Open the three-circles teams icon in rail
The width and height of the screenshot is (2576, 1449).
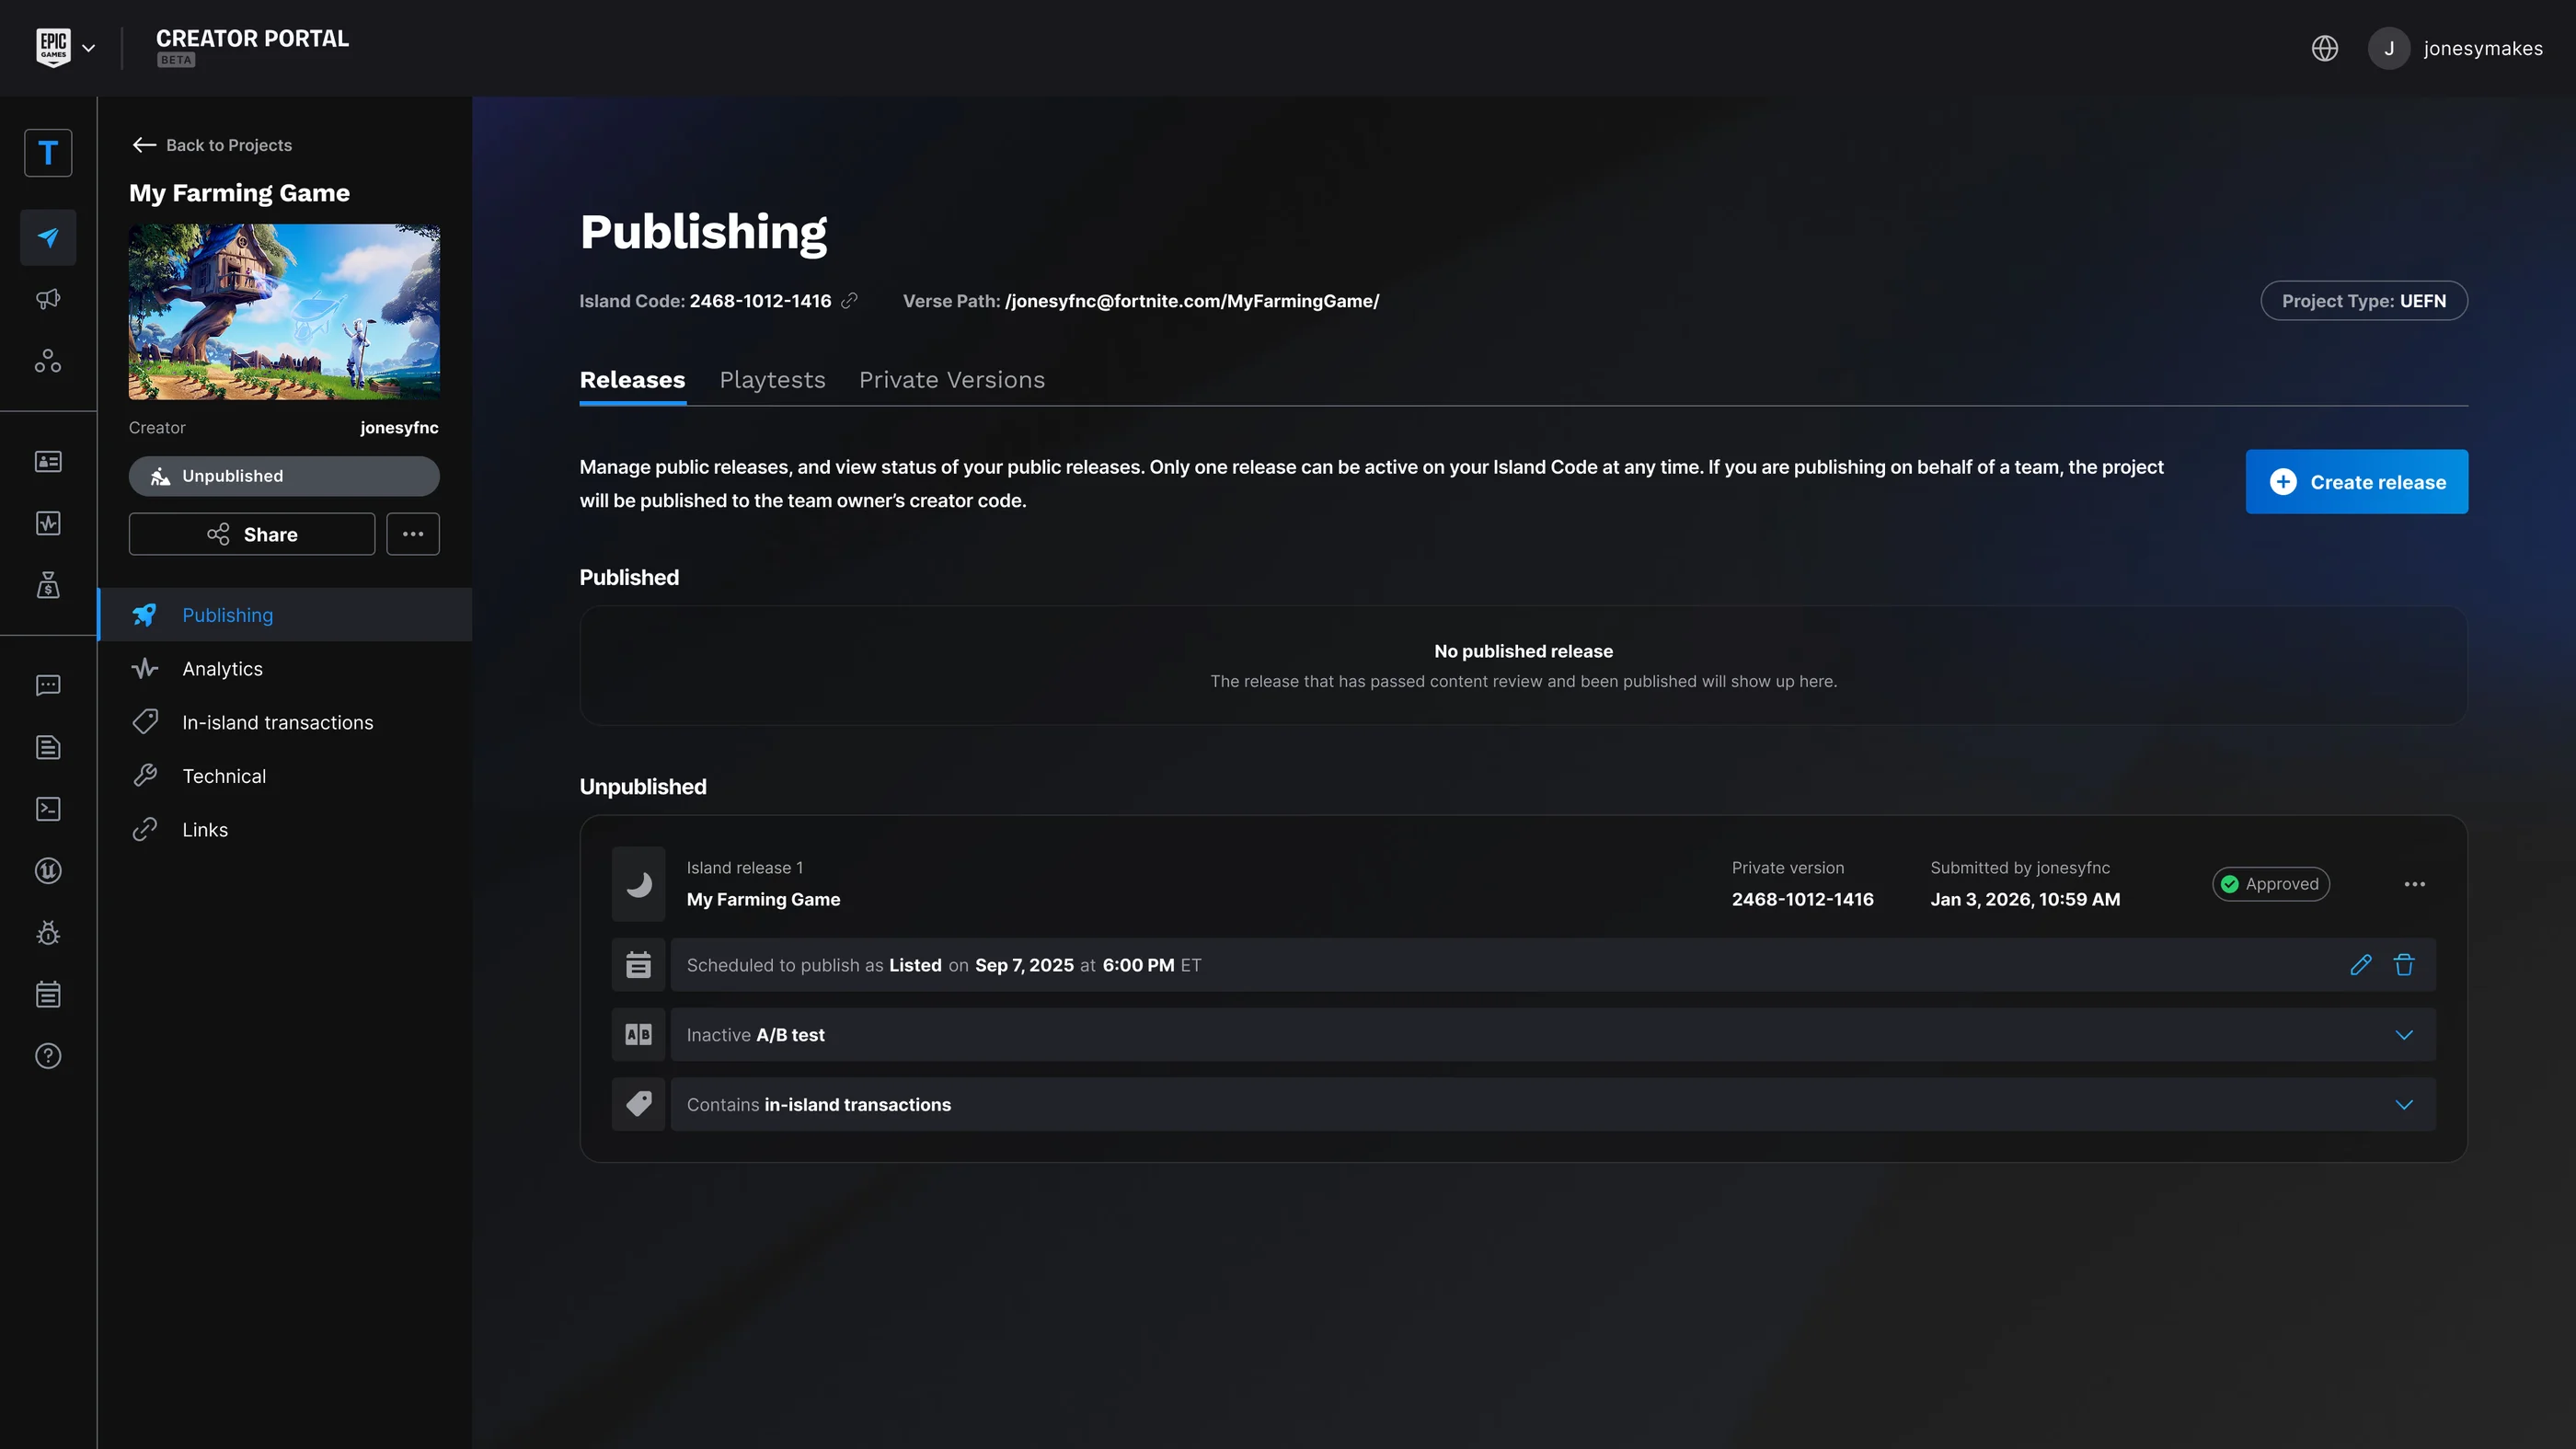click(48, 361)
